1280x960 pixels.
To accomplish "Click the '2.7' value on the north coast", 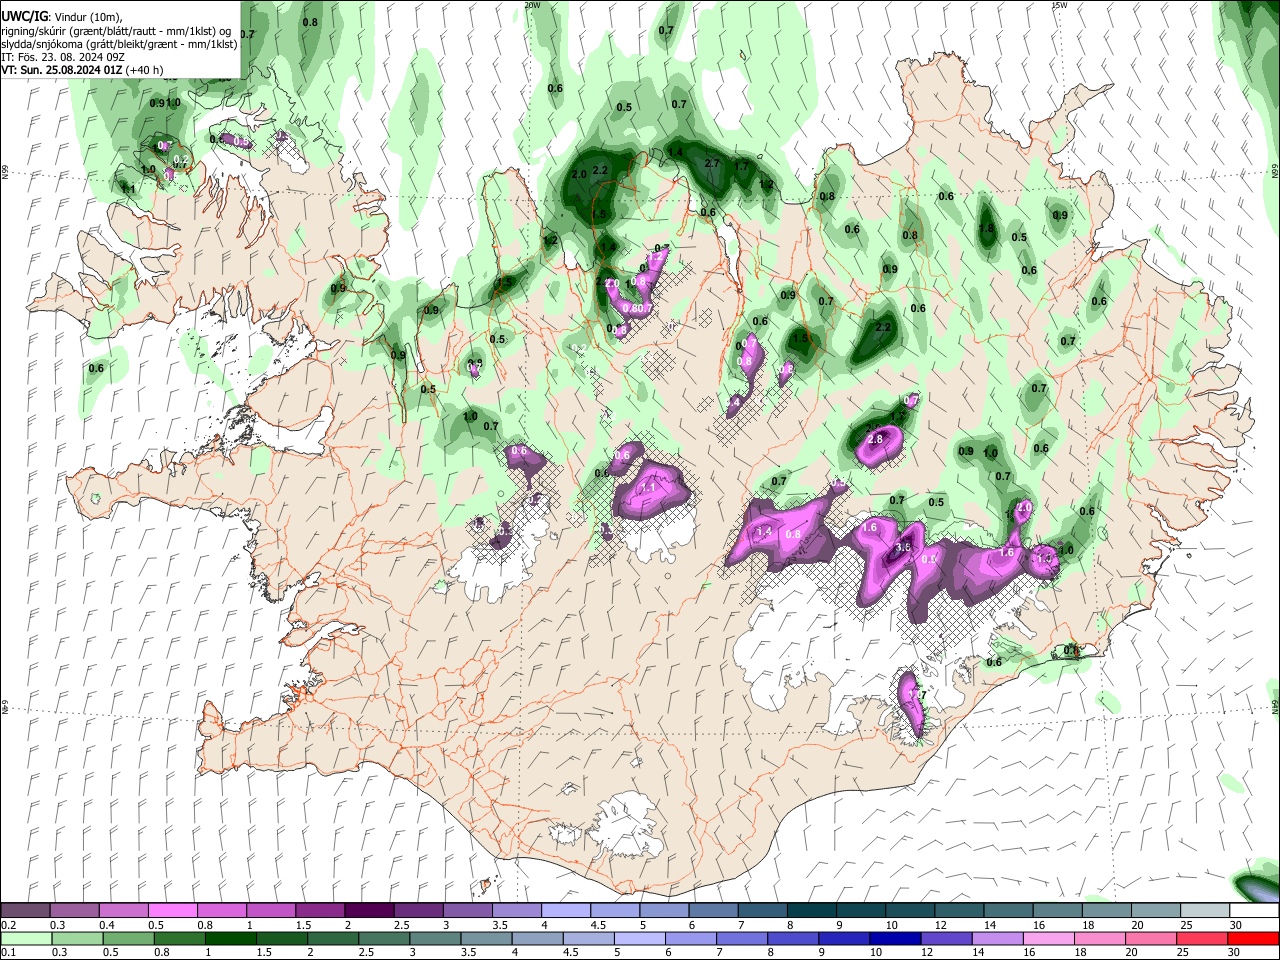I will coord(712,163).
